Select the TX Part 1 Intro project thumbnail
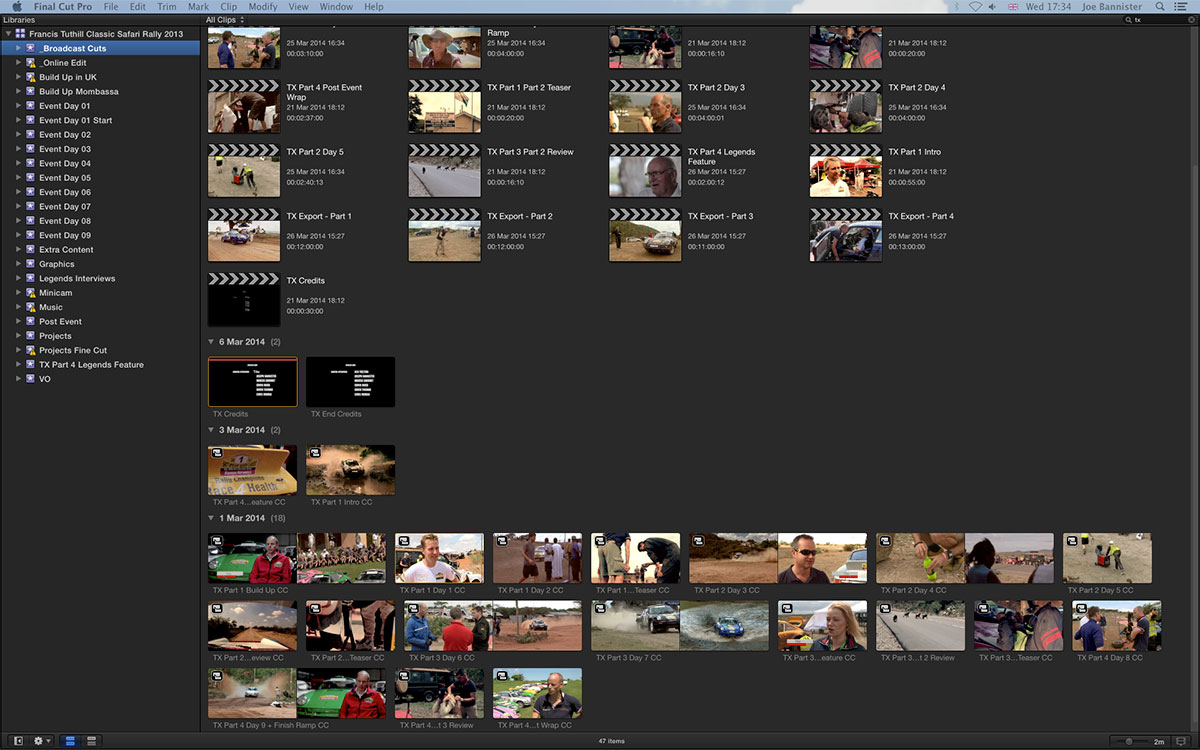 pyautogui.click(x=846, y=171)
